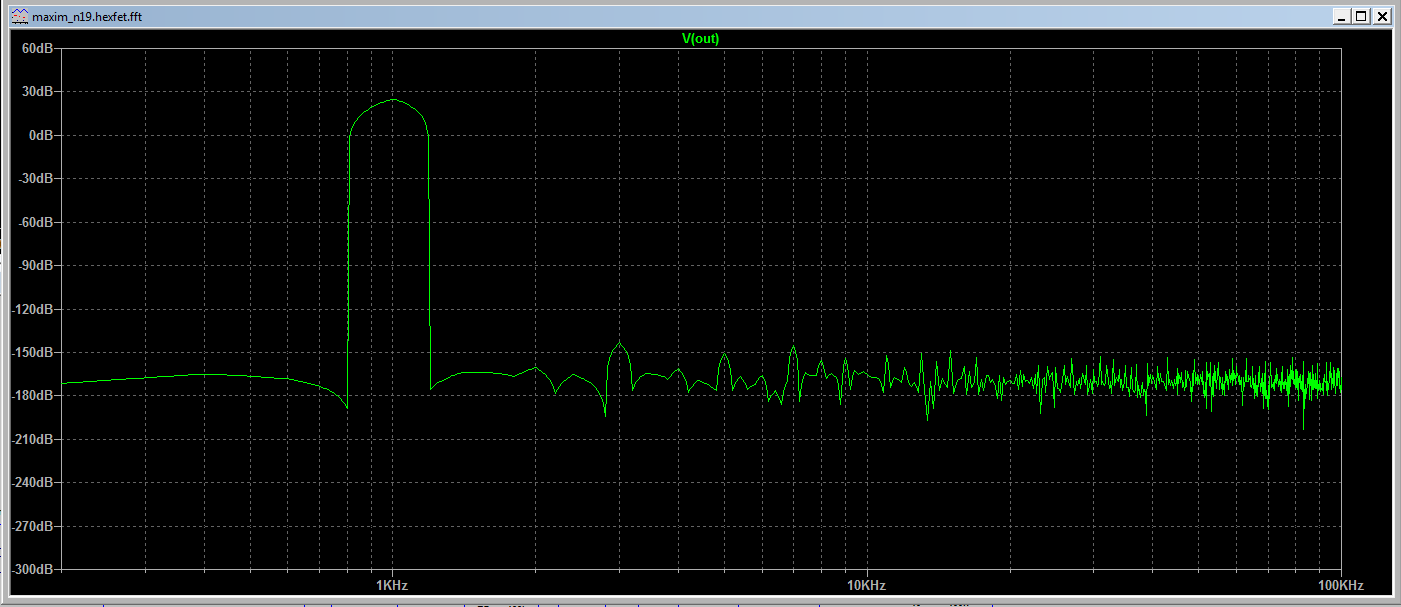Click the -90dB vertical axis label
Viewport: 1401px width, 607px height.
[x=34, y=265]
